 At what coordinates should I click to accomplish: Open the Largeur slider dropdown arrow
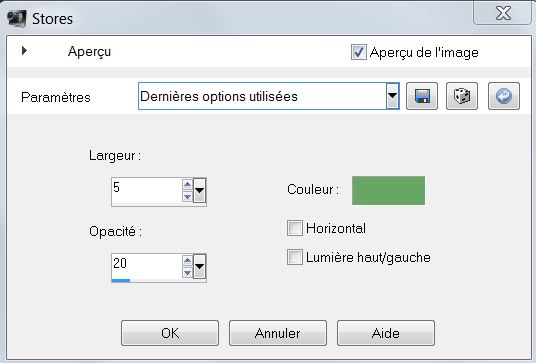click(x=200, y=190)
